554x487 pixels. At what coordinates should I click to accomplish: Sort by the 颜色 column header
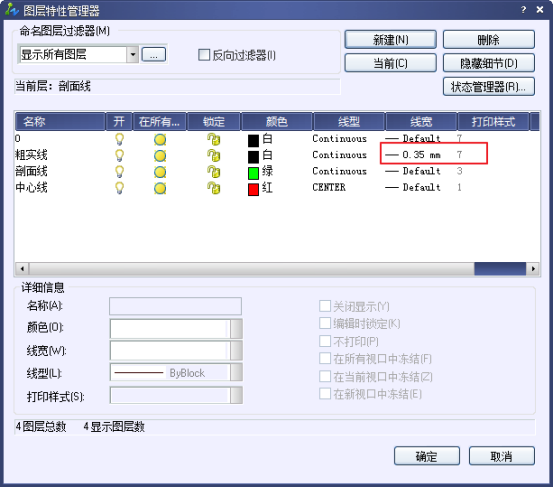point(277,122)
